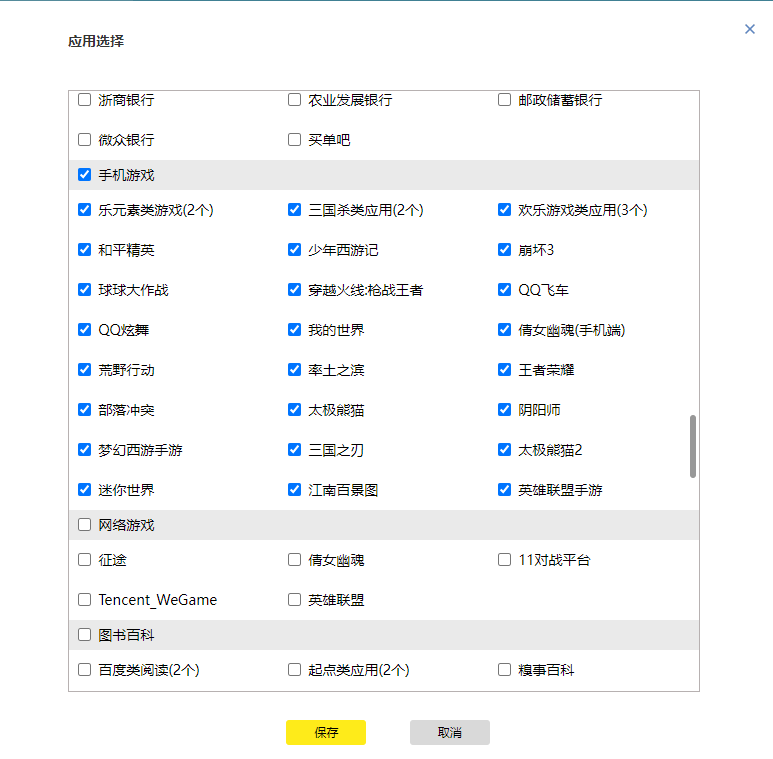
Task: Uncheck 乐元素类游戏(2个)
Action: pos(84,209)
